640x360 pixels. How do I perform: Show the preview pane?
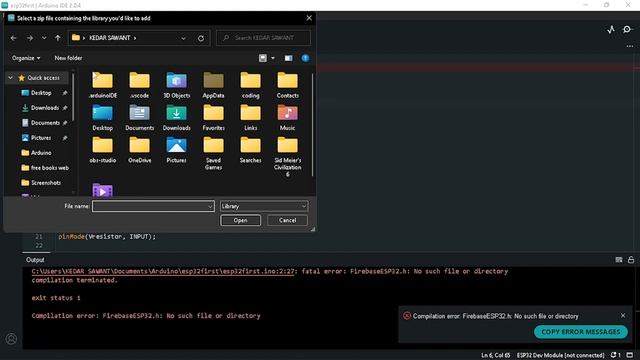pos(288,58)
